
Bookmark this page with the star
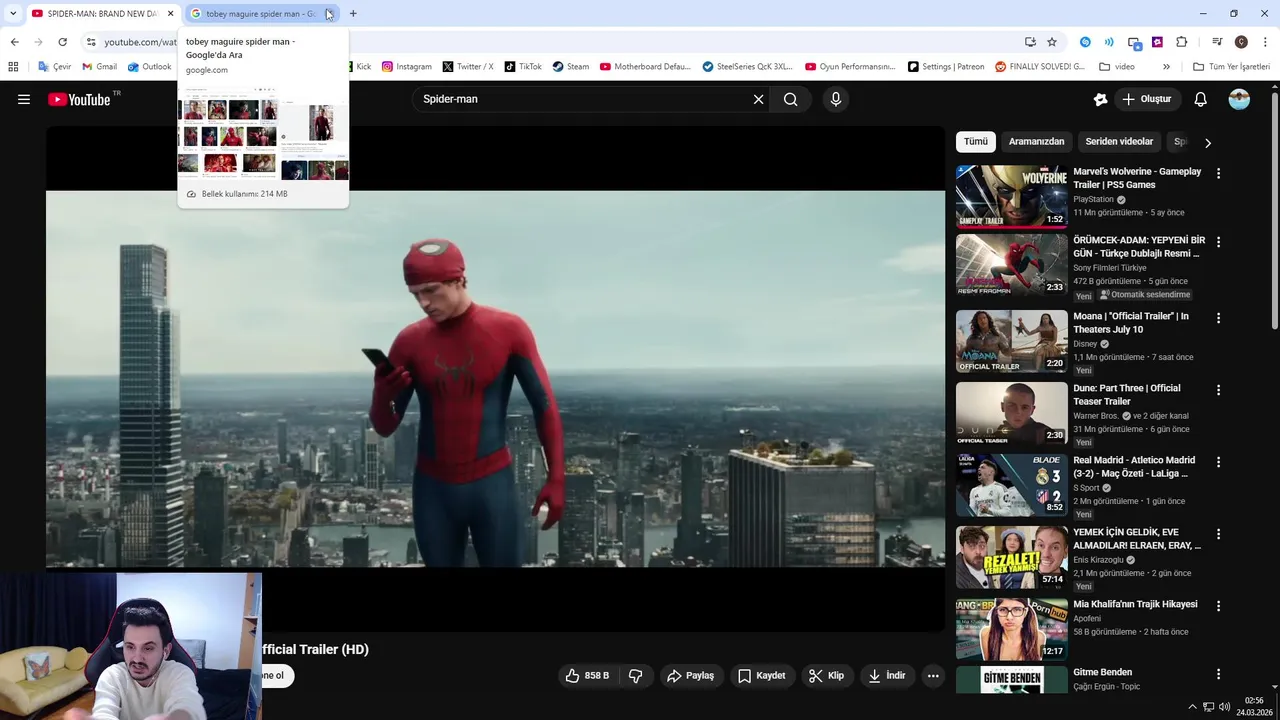1052,42
